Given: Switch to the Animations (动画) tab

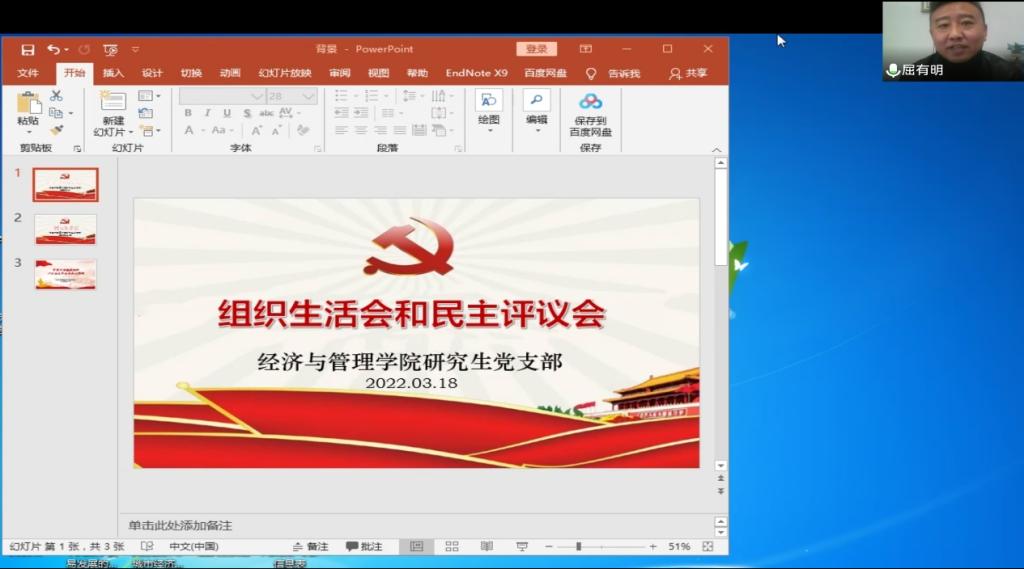Looking at the screenshot, I should tap(230, 73).
